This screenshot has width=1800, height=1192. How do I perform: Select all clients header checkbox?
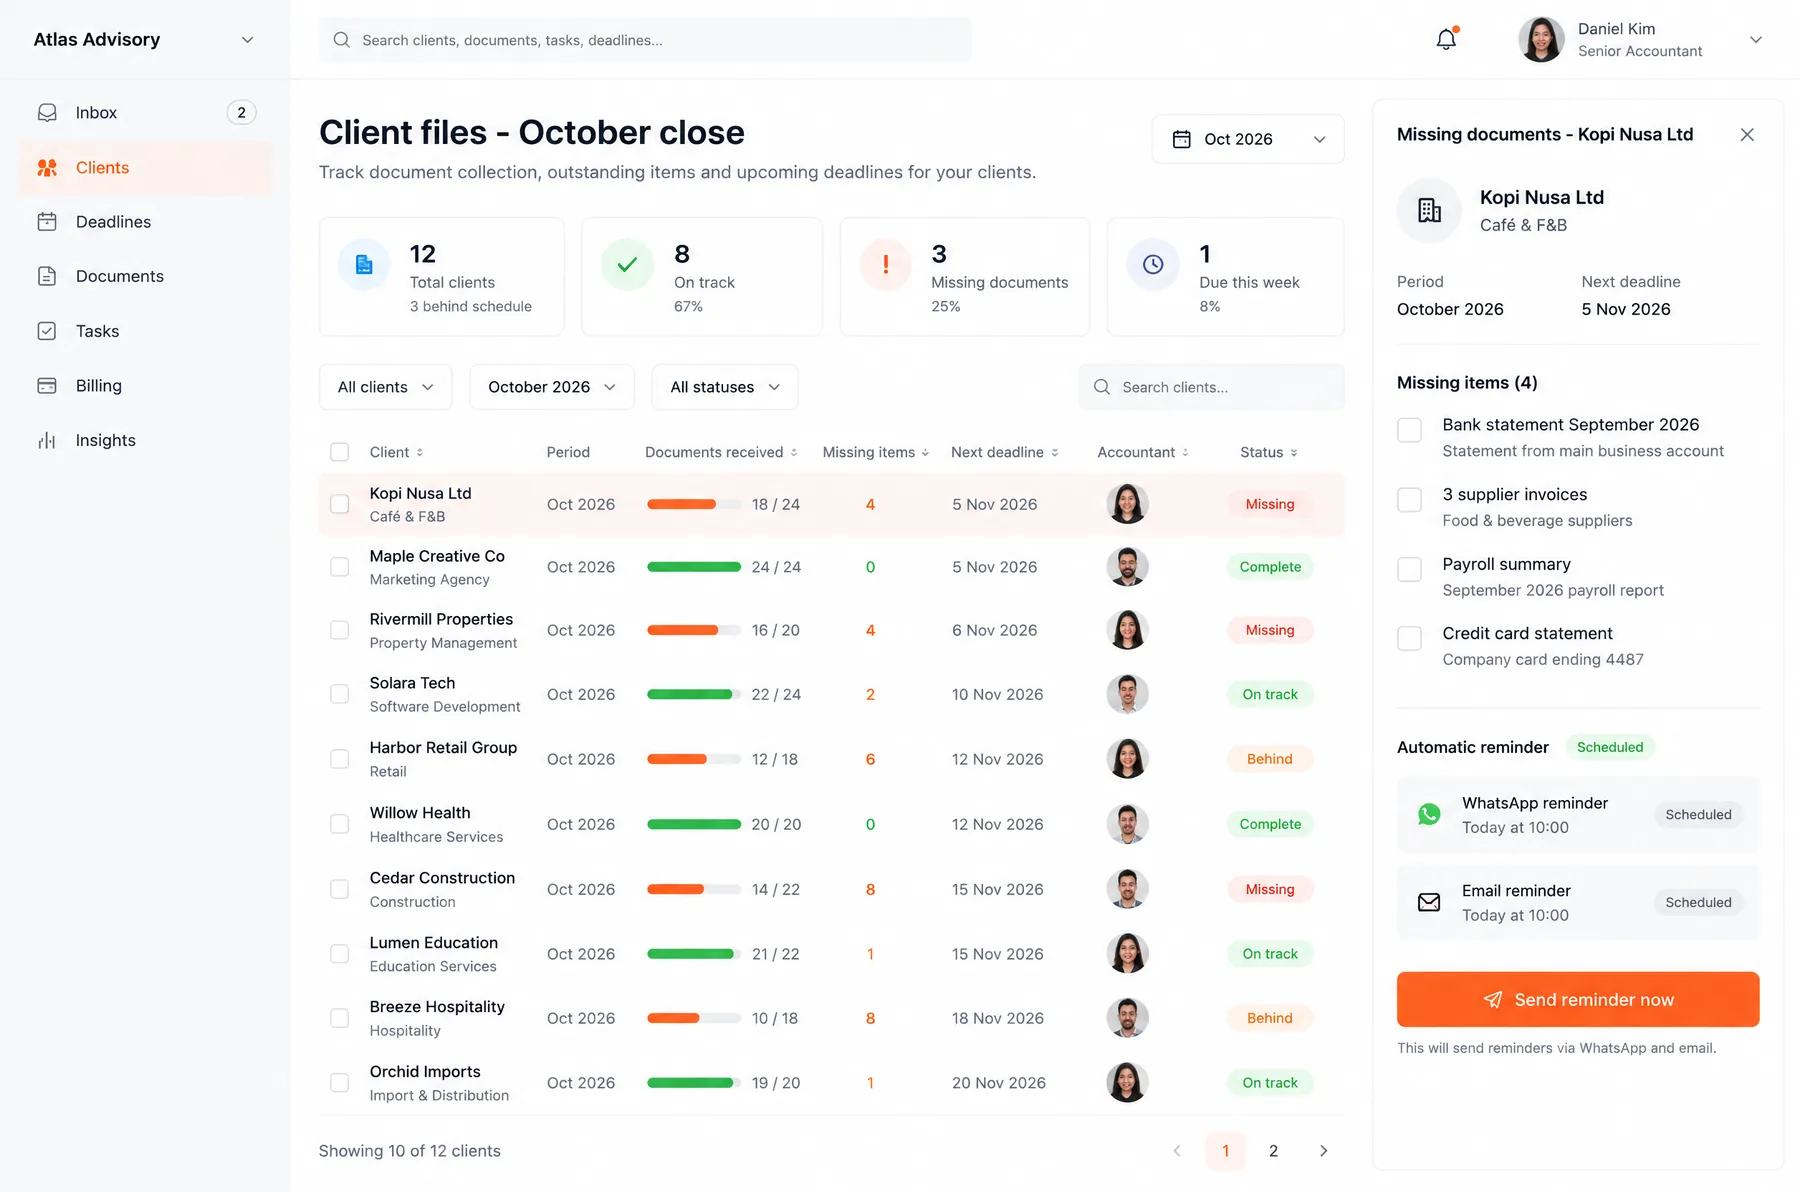pos(340,452)
